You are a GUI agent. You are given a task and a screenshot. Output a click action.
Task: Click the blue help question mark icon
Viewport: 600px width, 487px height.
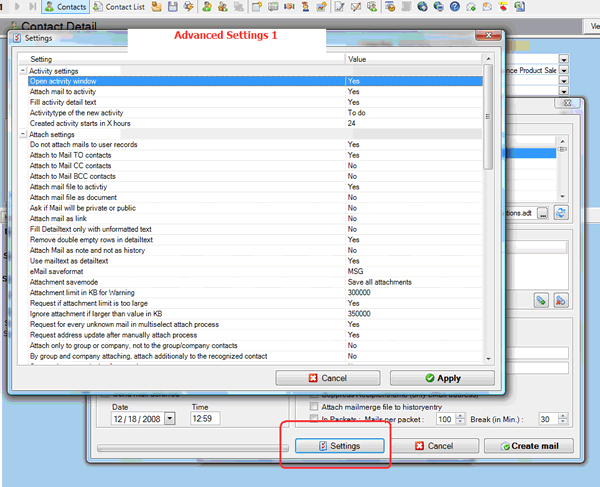[455, 7]
